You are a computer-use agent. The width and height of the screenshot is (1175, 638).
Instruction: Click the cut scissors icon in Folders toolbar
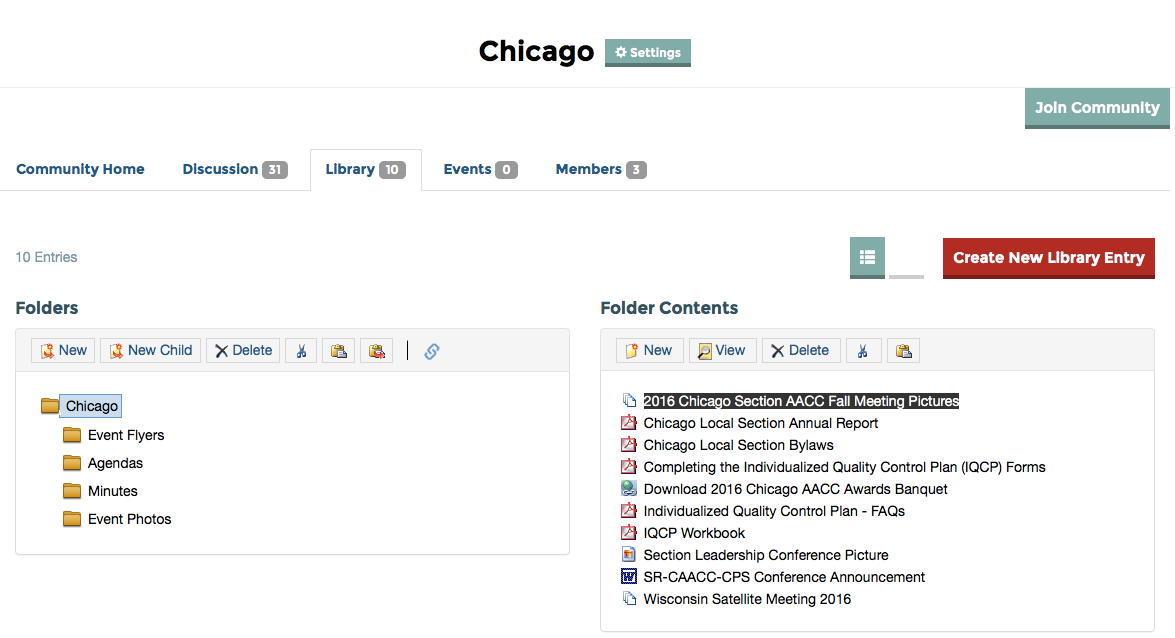301,351
